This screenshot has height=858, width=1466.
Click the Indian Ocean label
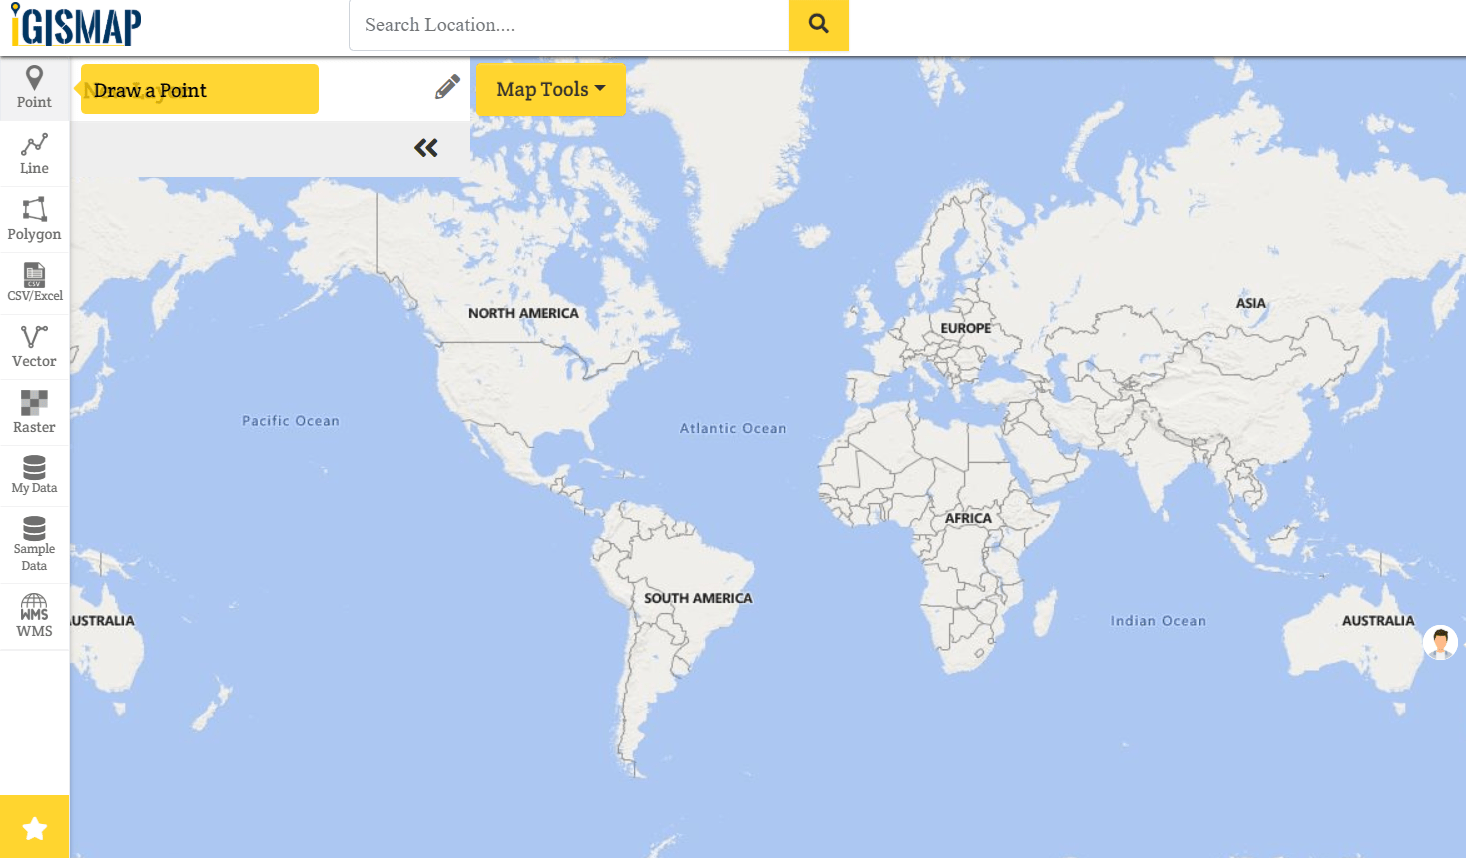click(x=1158, y=621)
